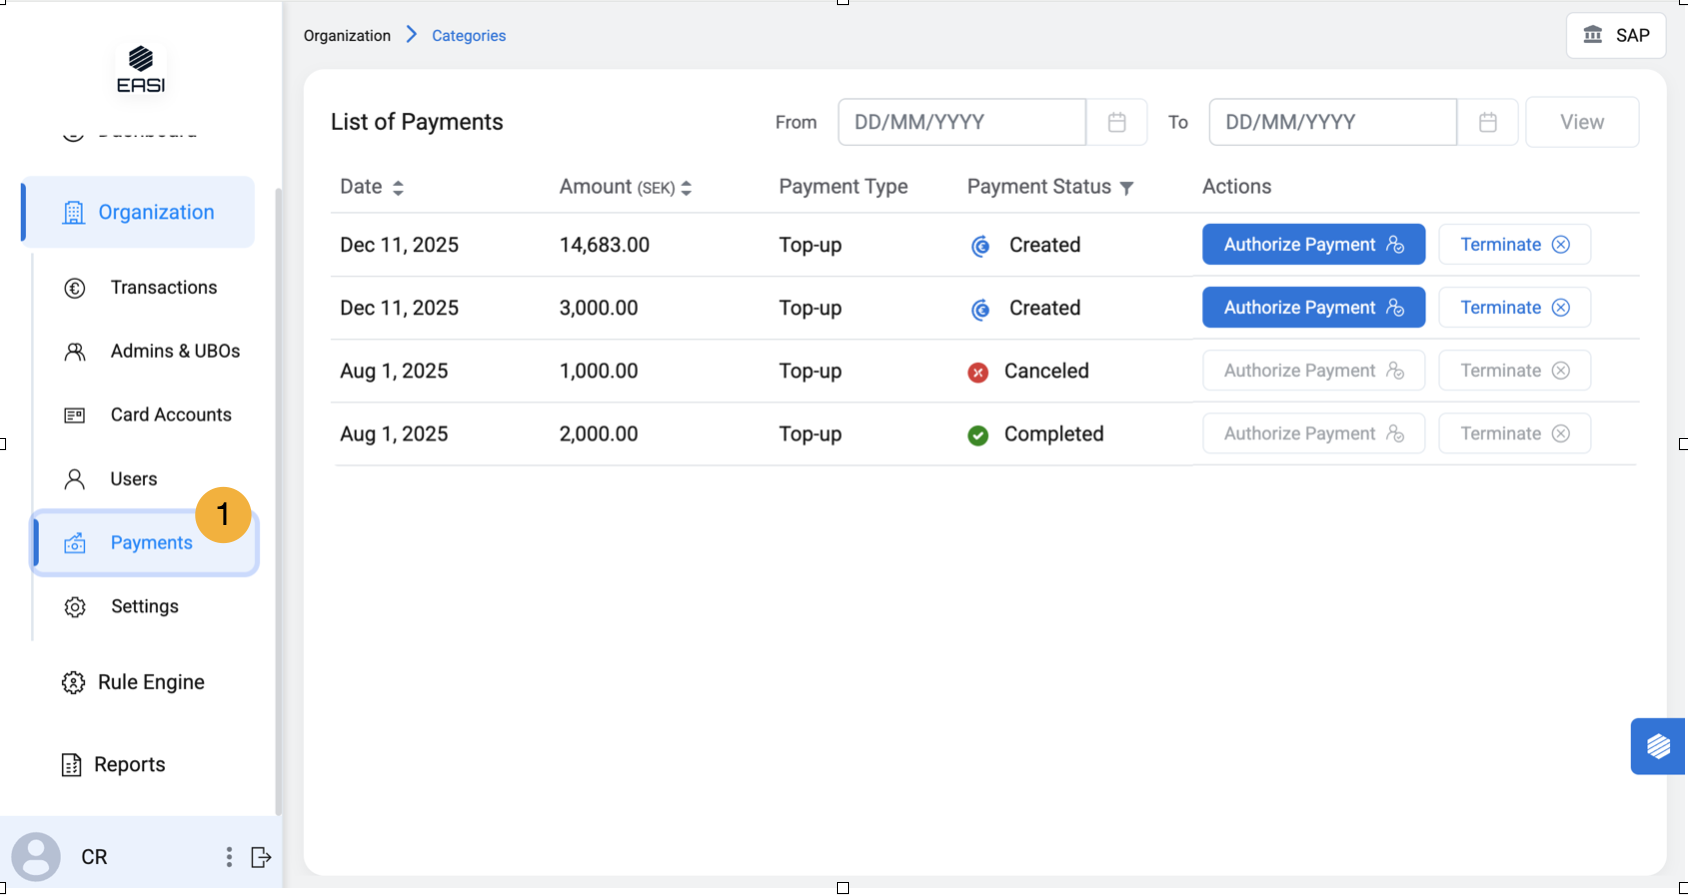Open Transactions in the sidebar
The height and width of the screenshot is (896, 1688).
tap(163, 288)
